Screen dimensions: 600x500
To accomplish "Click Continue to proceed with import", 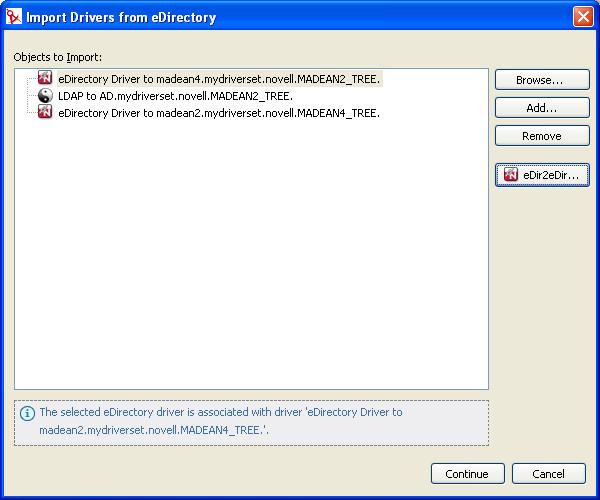I will [x=468, y=474].
